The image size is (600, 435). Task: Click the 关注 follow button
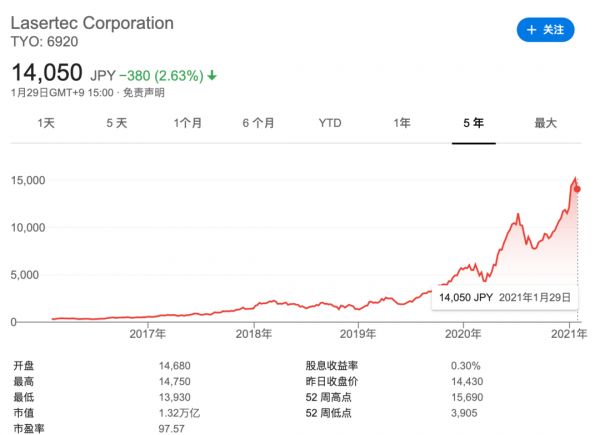545,30
